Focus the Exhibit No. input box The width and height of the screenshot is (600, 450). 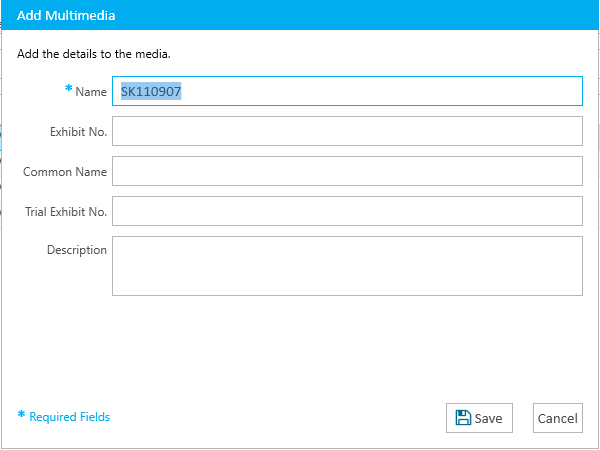pyautogui.click(x=347, y=131)
